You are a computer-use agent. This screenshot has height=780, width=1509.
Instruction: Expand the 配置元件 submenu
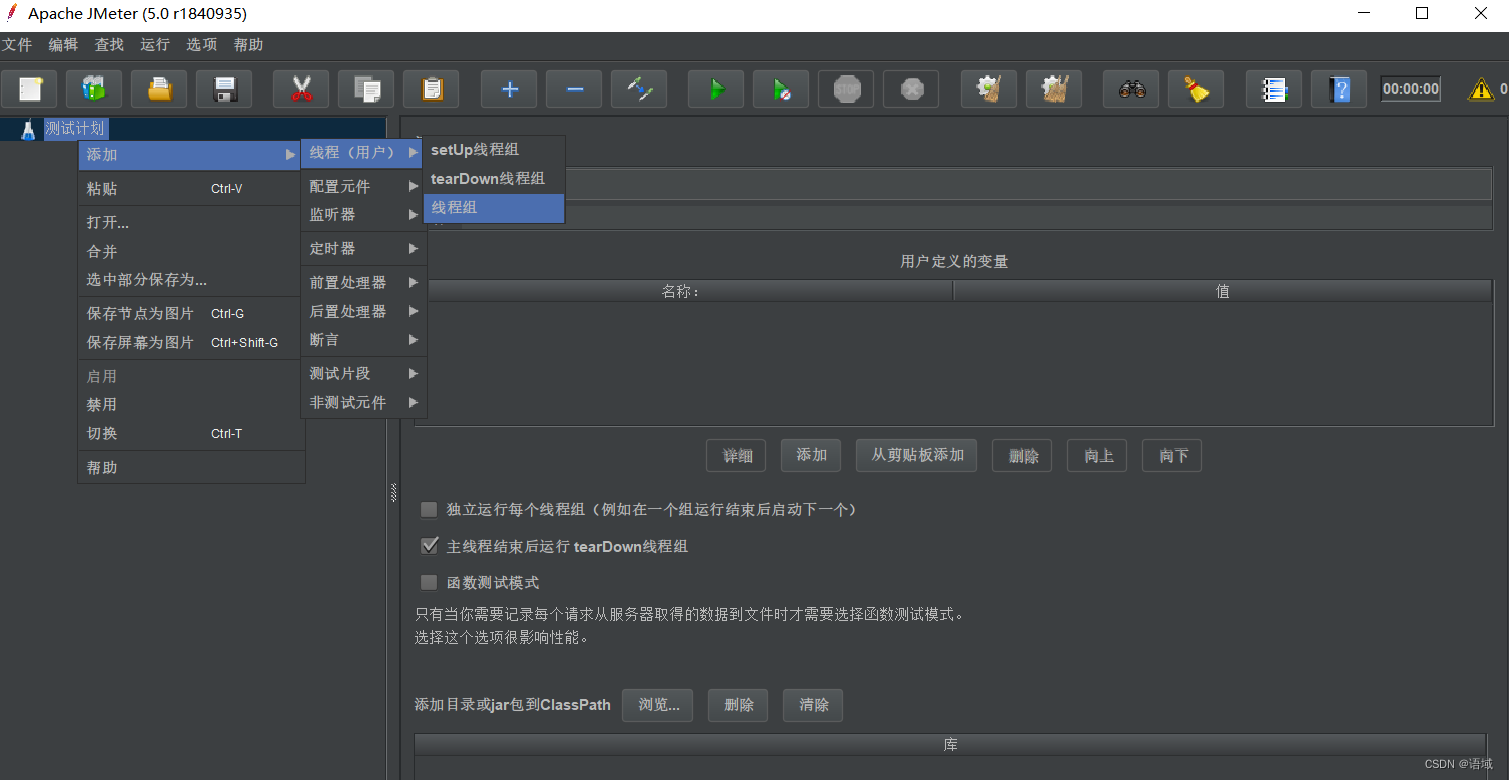[364, 187]
